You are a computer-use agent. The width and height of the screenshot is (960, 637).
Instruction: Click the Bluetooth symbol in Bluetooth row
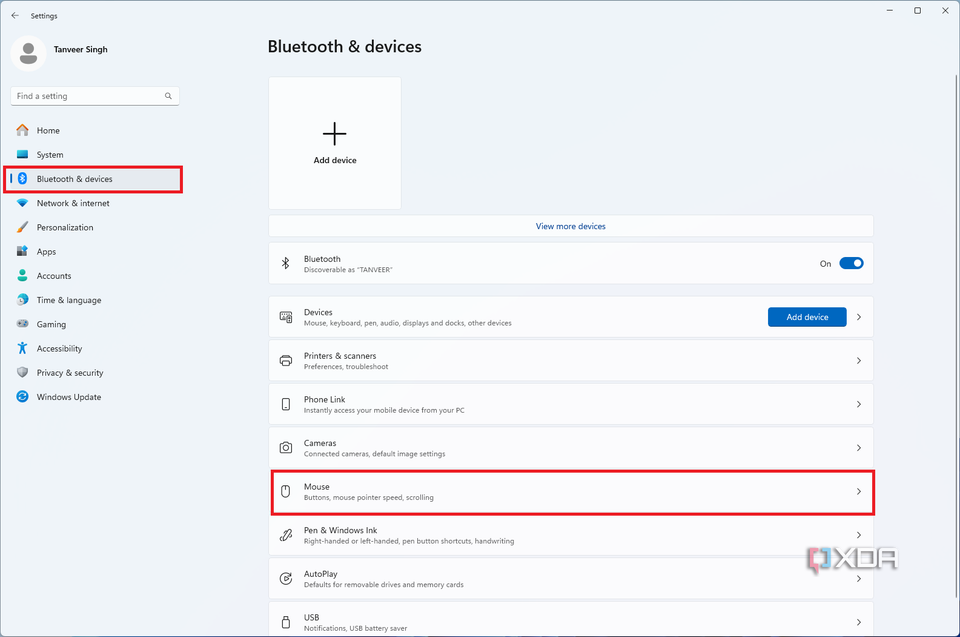(285, 263)
